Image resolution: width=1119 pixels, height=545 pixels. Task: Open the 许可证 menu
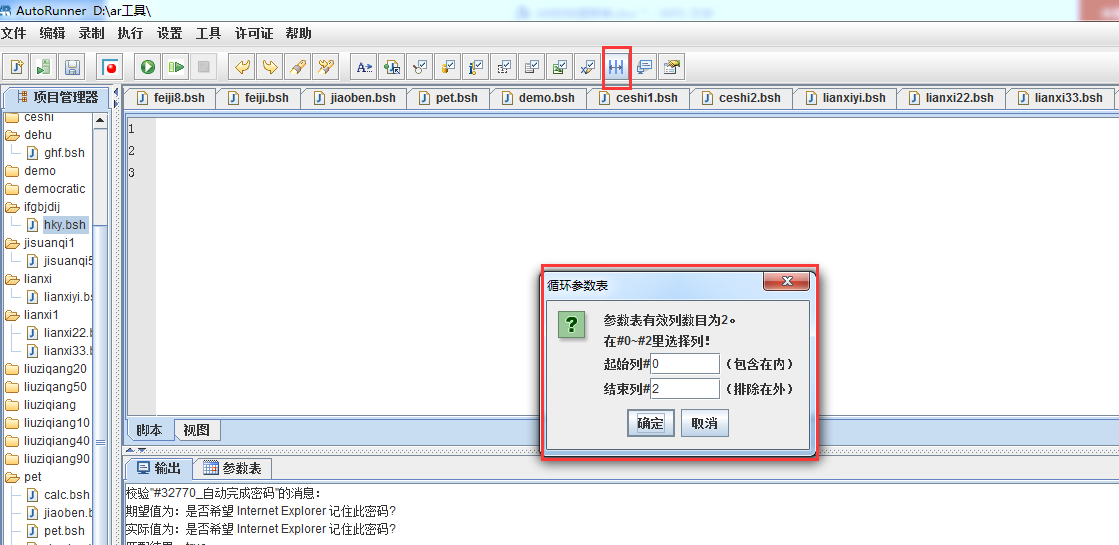(254, 33)
